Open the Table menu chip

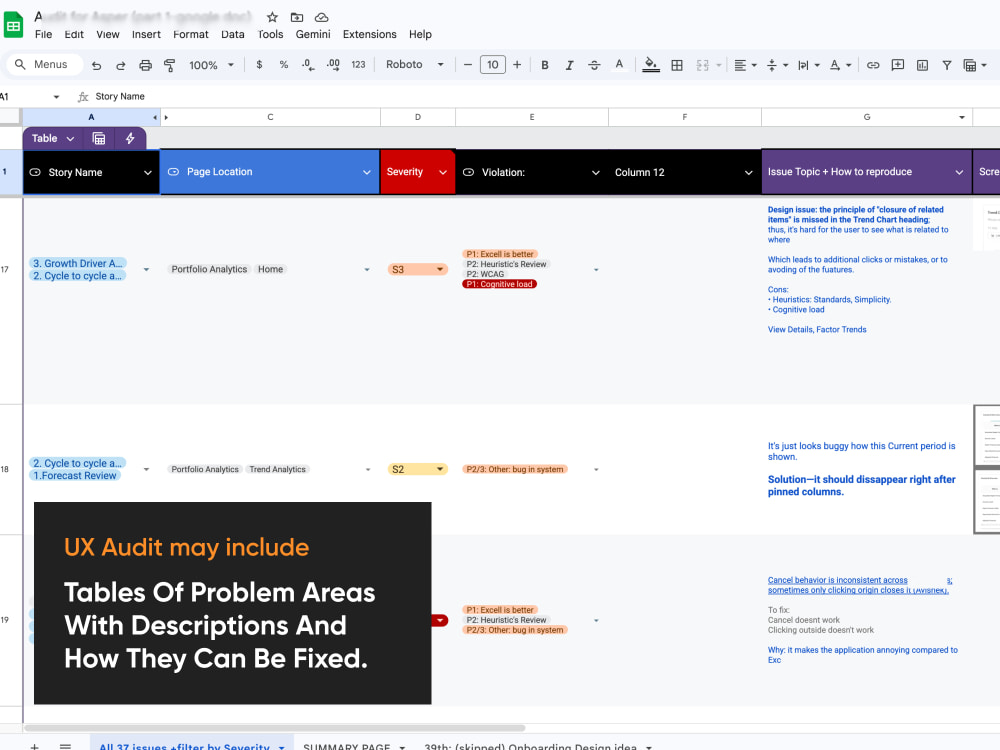click(x=53, y=138)
